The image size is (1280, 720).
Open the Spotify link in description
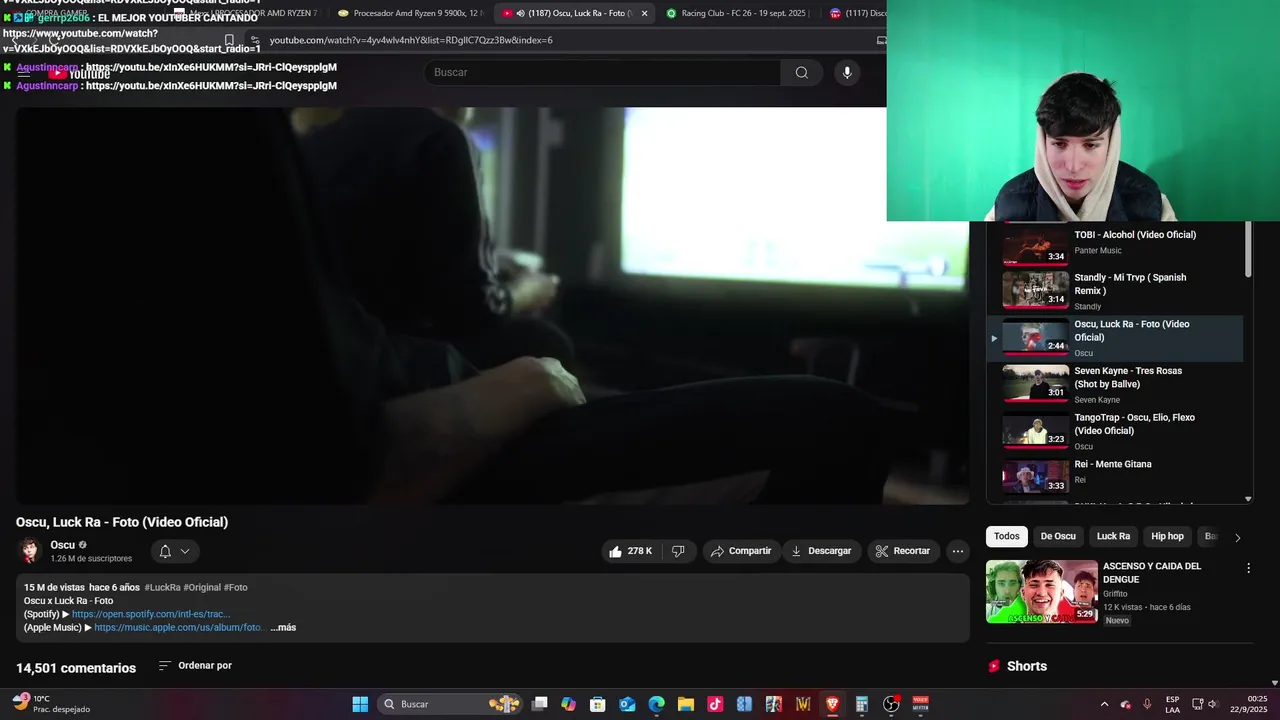(x=150, y=614)
